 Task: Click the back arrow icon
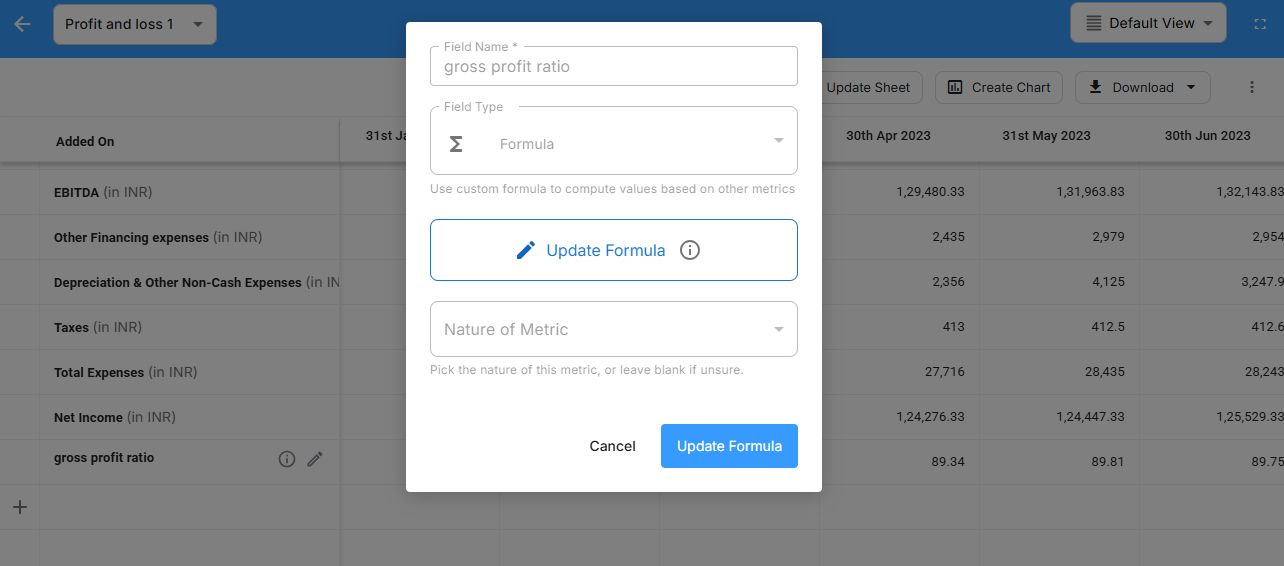point(22,24)
